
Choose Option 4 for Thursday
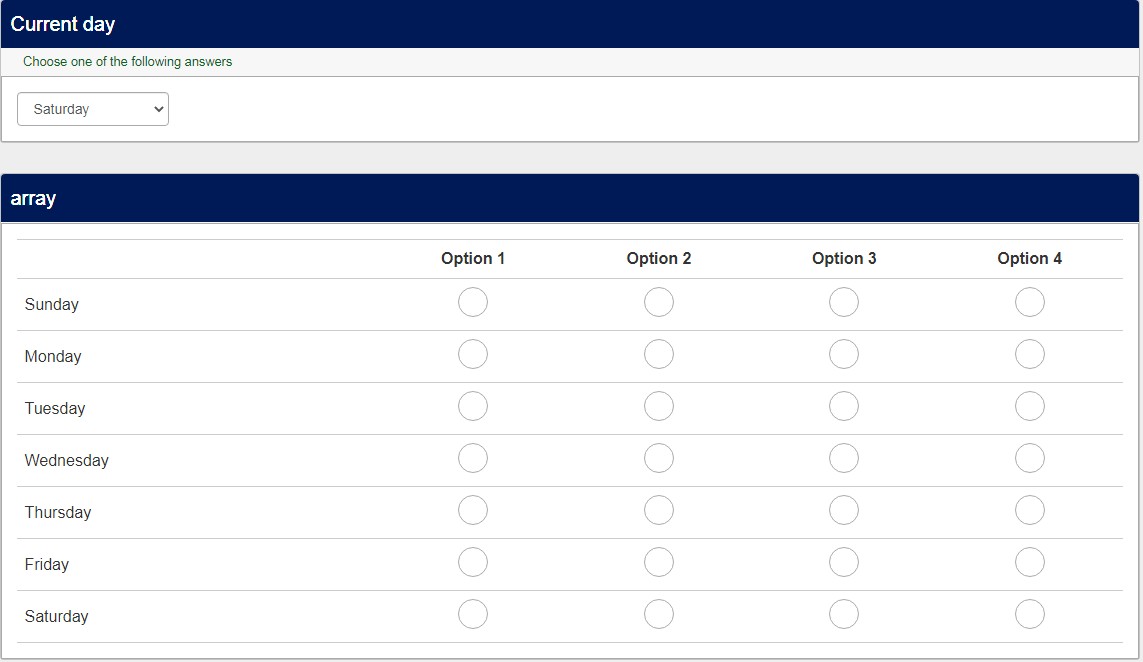1030,510
